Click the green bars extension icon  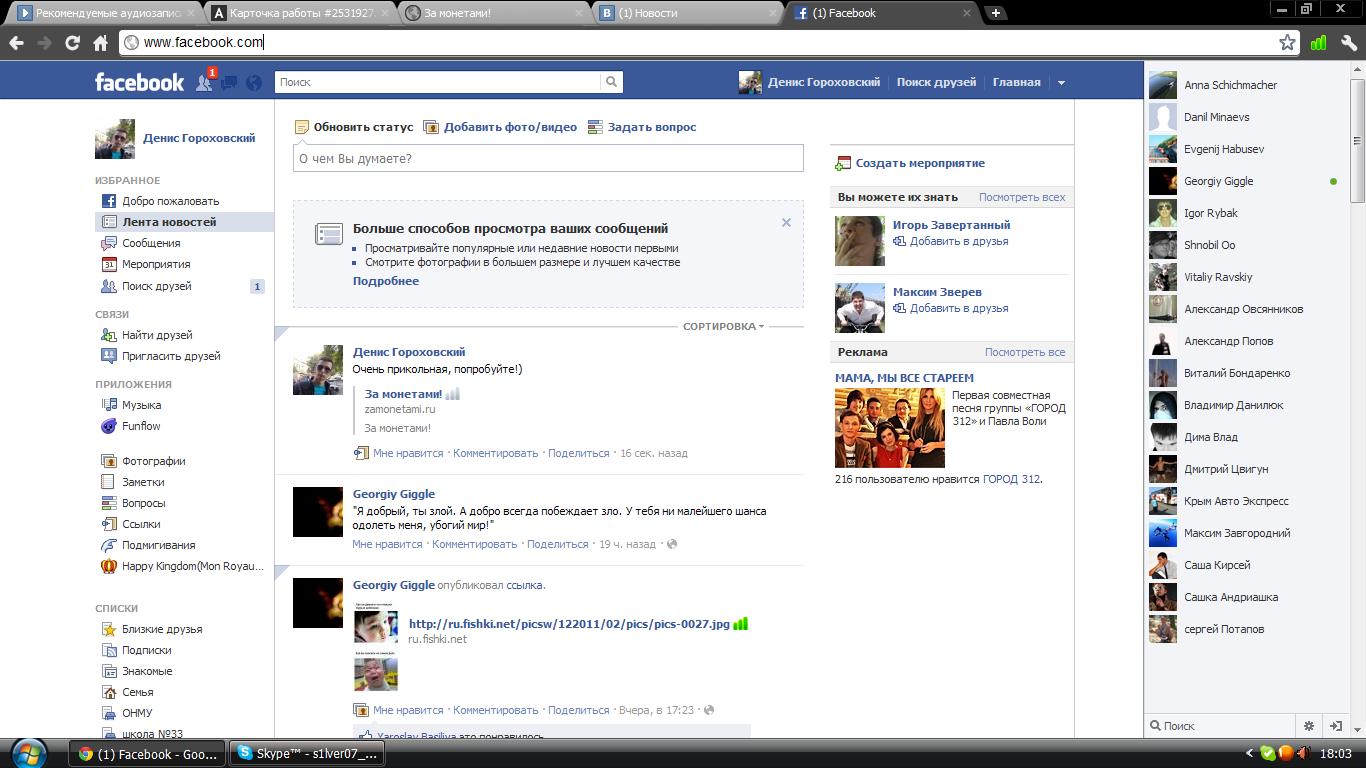(1318, 43)
